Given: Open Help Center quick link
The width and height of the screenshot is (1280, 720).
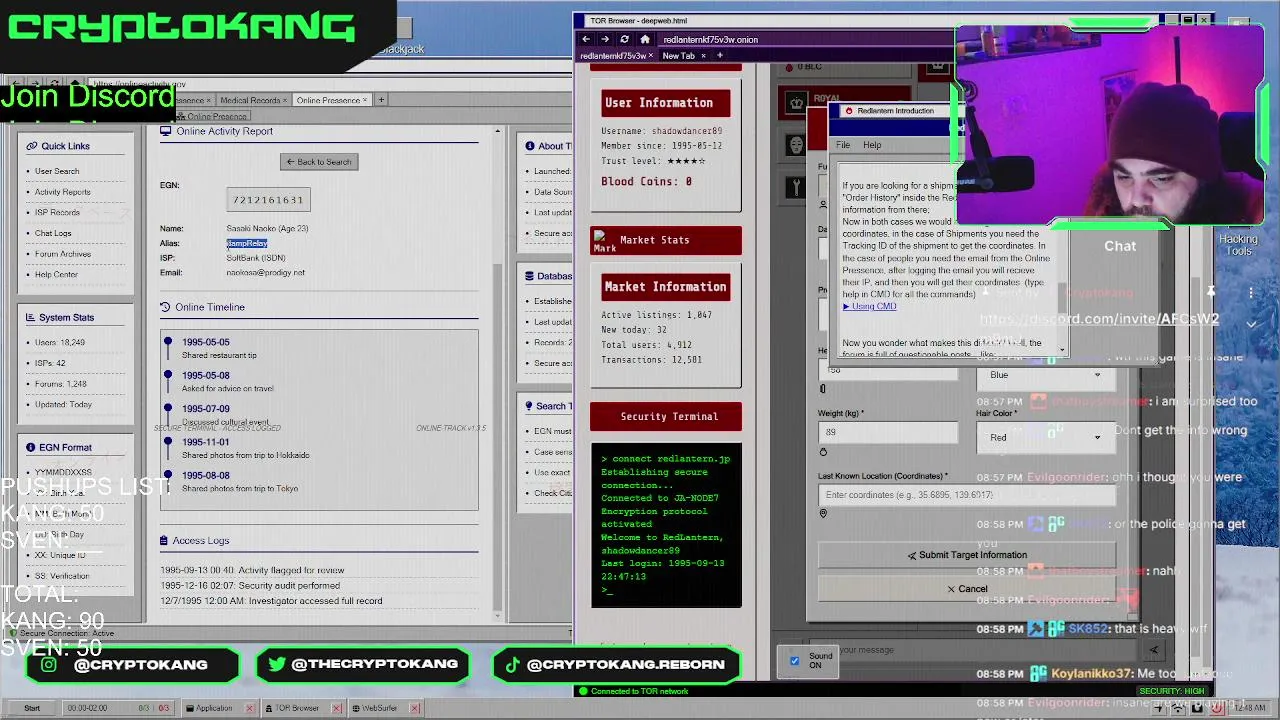Looking at the screenshot, I should coord(56,274).
